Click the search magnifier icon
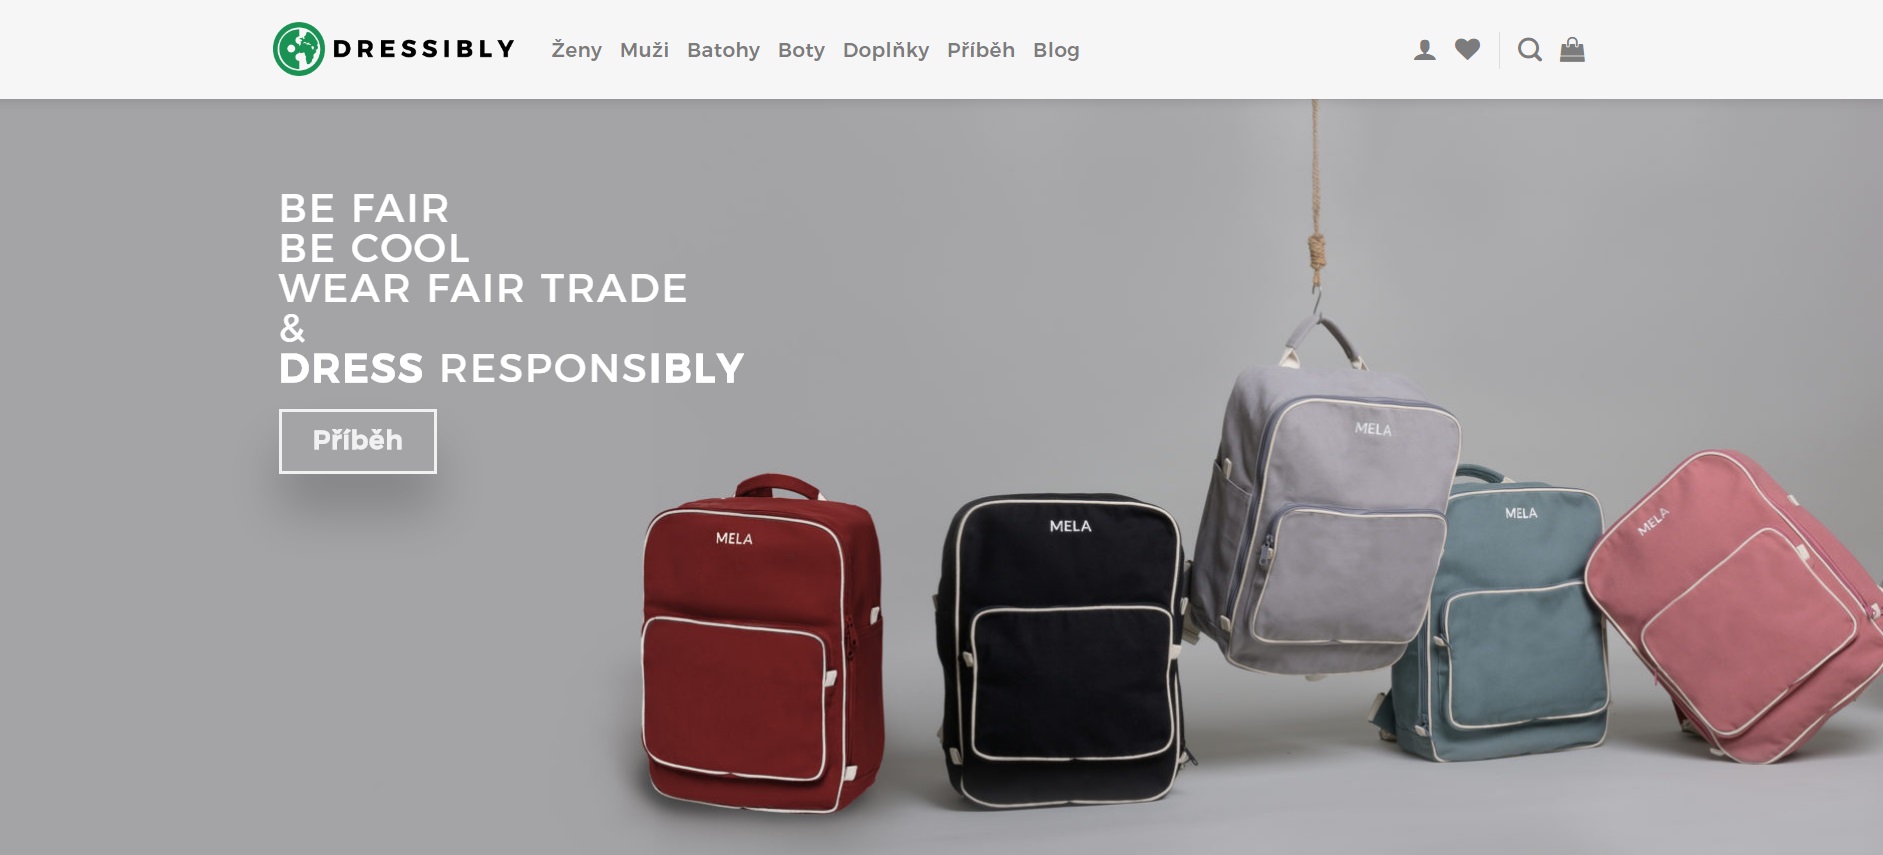 point(1529,50)
